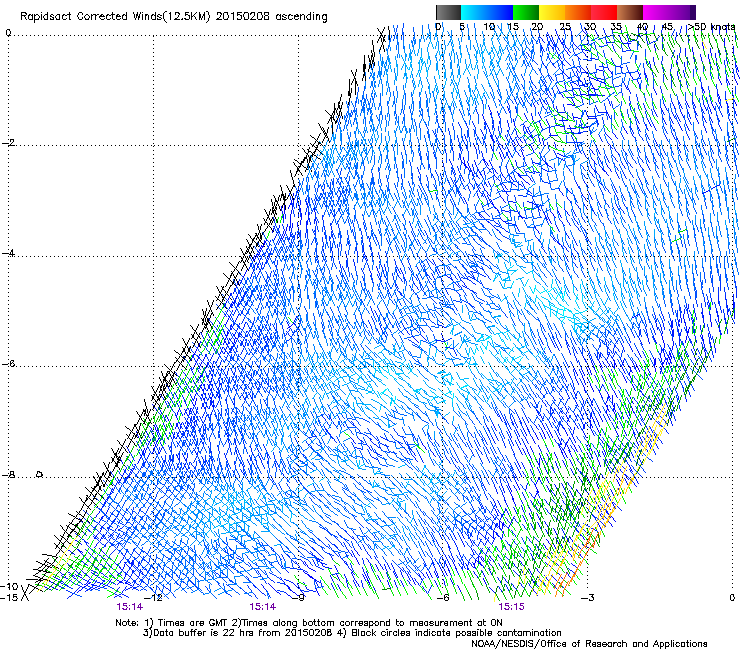Click the '20150208 ascending' title text
Image resolution: width=740 pixels, height=650 pixels.
click(x=271, y=17)
